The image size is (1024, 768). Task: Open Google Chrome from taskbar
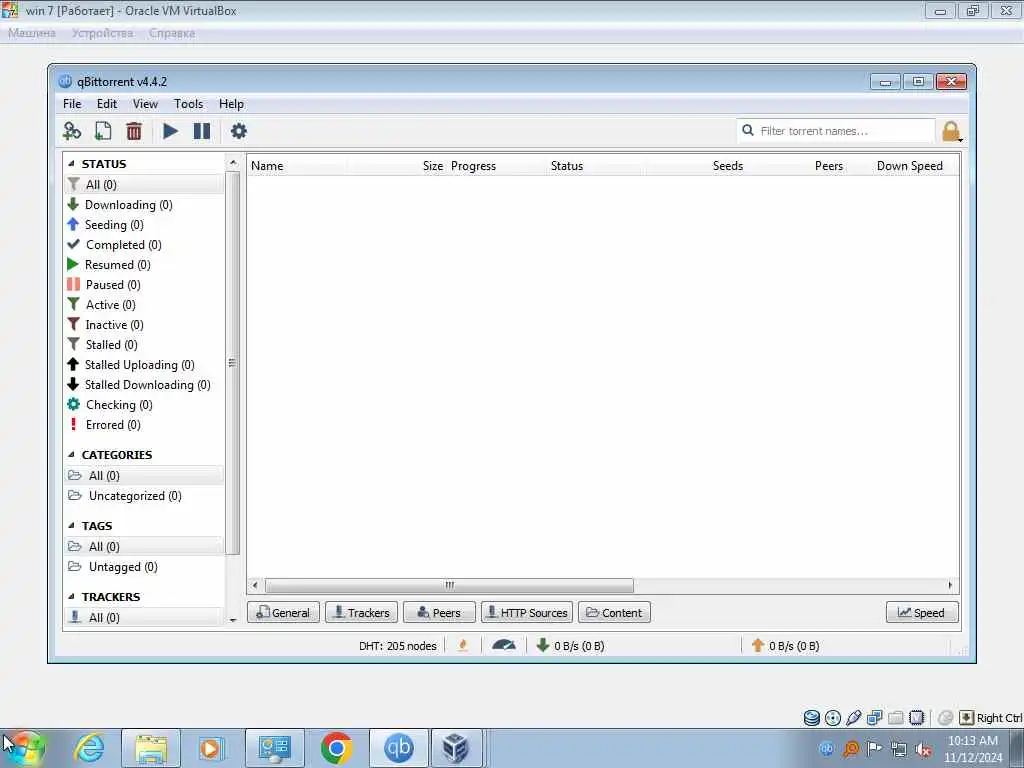[337, 748]
